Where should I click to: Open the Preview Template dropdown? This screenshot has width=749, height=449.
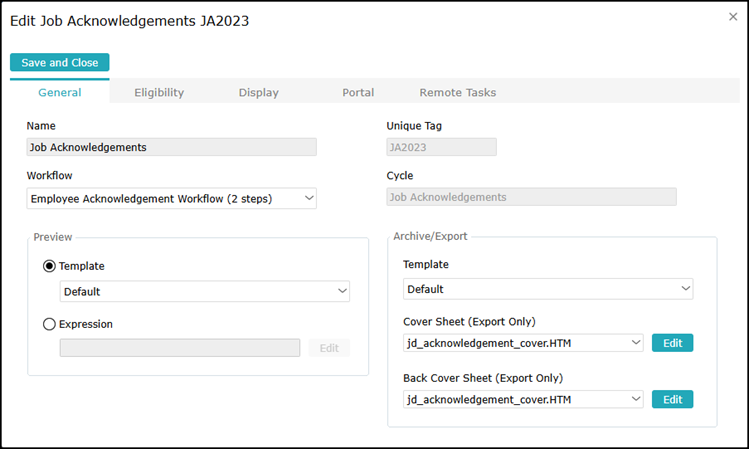(x=205, y=292)
